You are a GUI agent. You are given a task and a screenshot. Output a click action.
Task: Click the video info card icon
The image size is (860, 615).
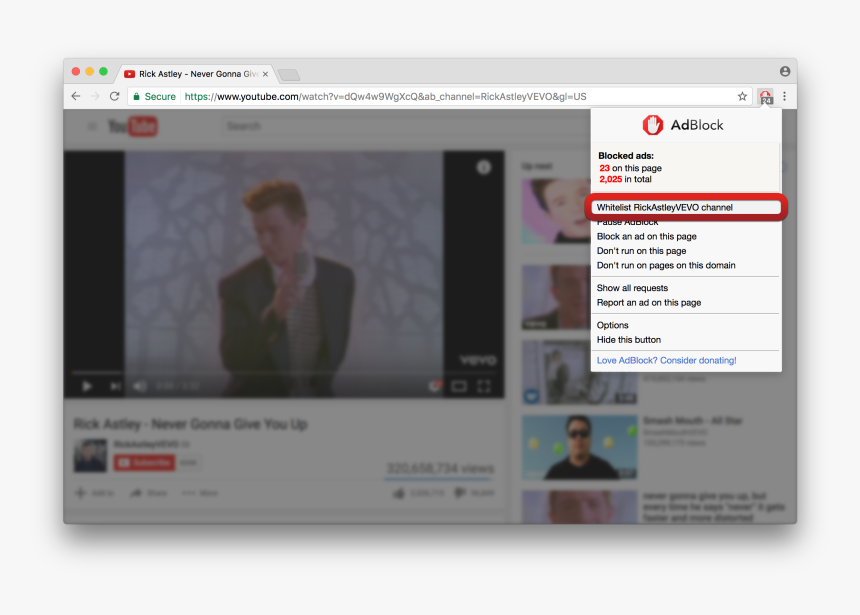point(484,167)
